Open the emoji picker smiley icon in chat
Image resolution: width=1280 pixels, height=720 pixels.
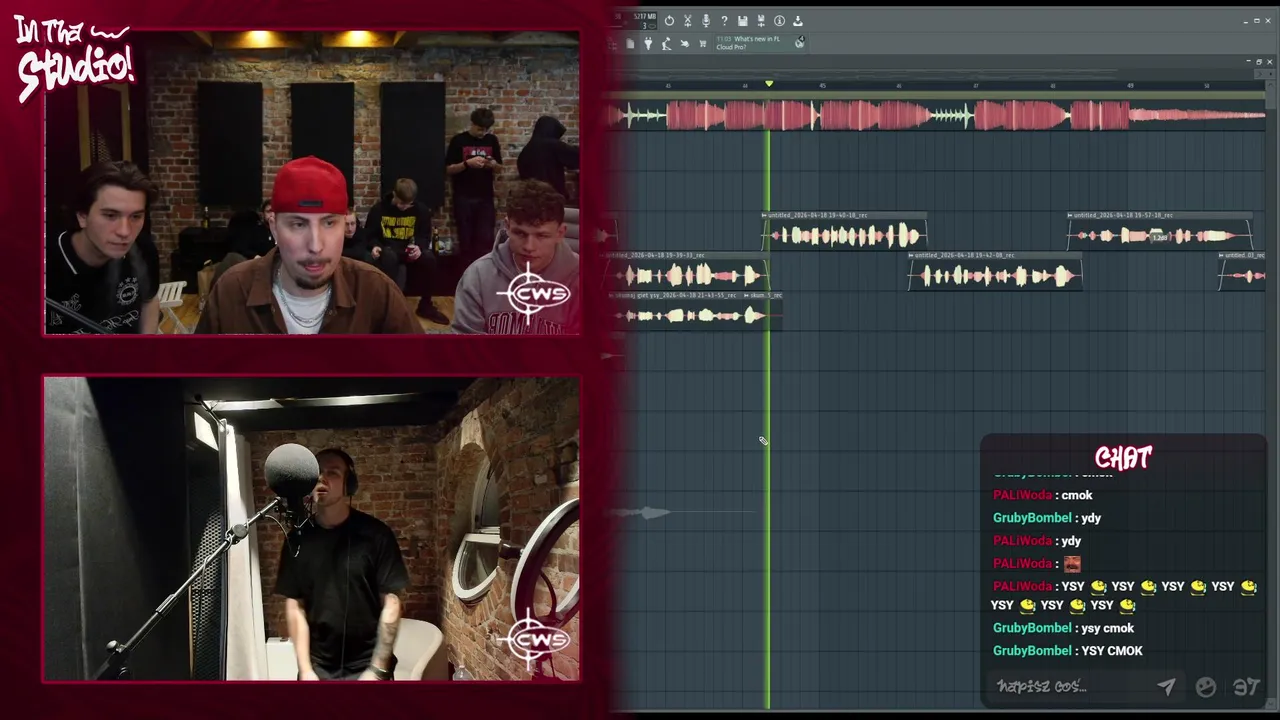pyautogui.click(x=1206, y=687)
